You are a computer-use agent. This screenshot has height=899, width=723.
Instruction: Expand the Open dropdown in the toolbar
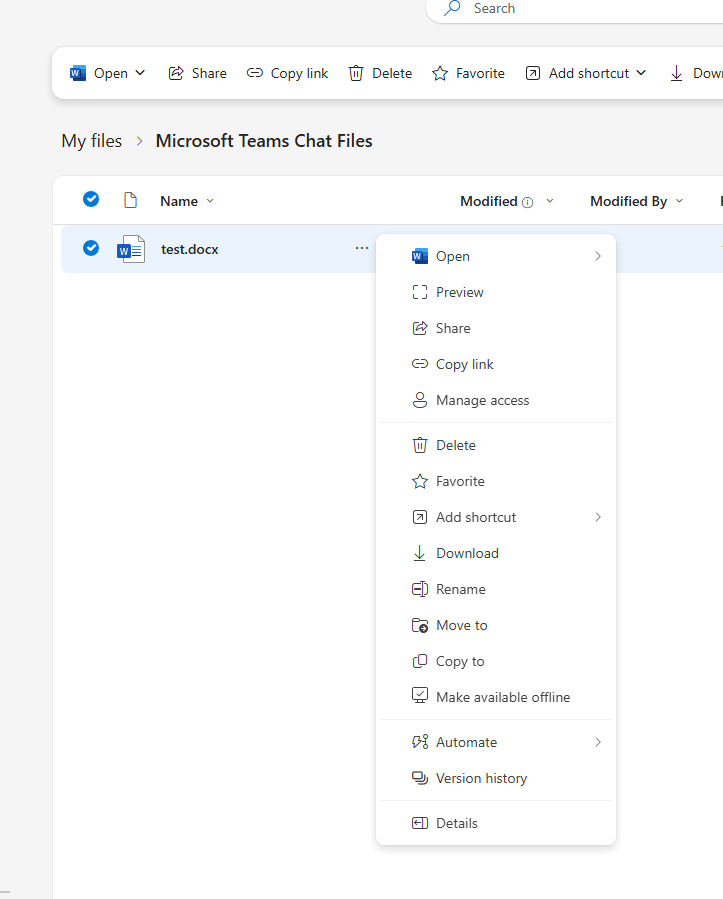[x=141, y=72]
